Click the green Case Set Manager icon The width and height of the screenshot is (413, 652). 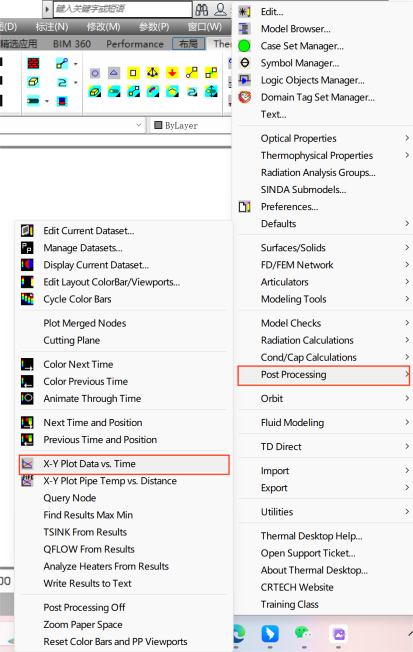coord(244,46)
